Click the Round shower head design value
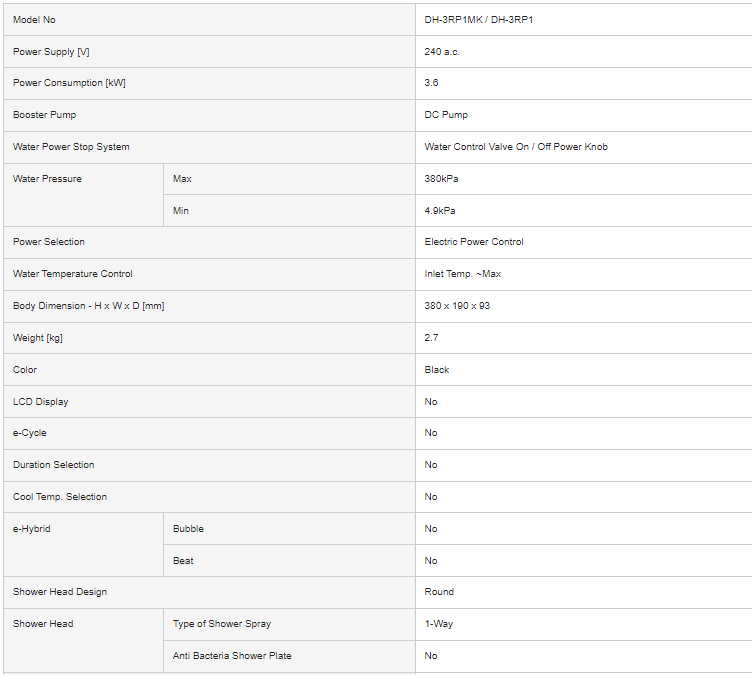This screenshot has width=752, height=675. click(439, 592)
